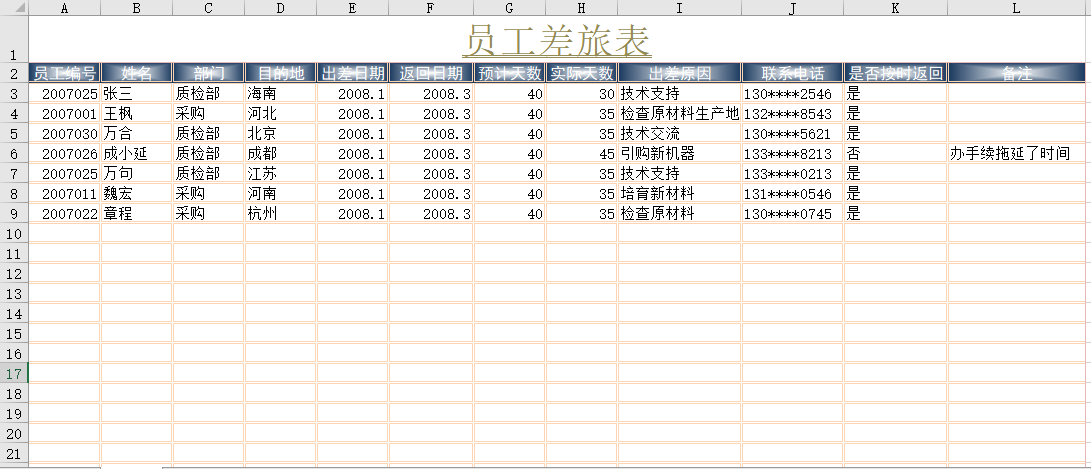1091x469 pixels.
Task: Click the 员工编号 header cell
Action: coord(65,73)
